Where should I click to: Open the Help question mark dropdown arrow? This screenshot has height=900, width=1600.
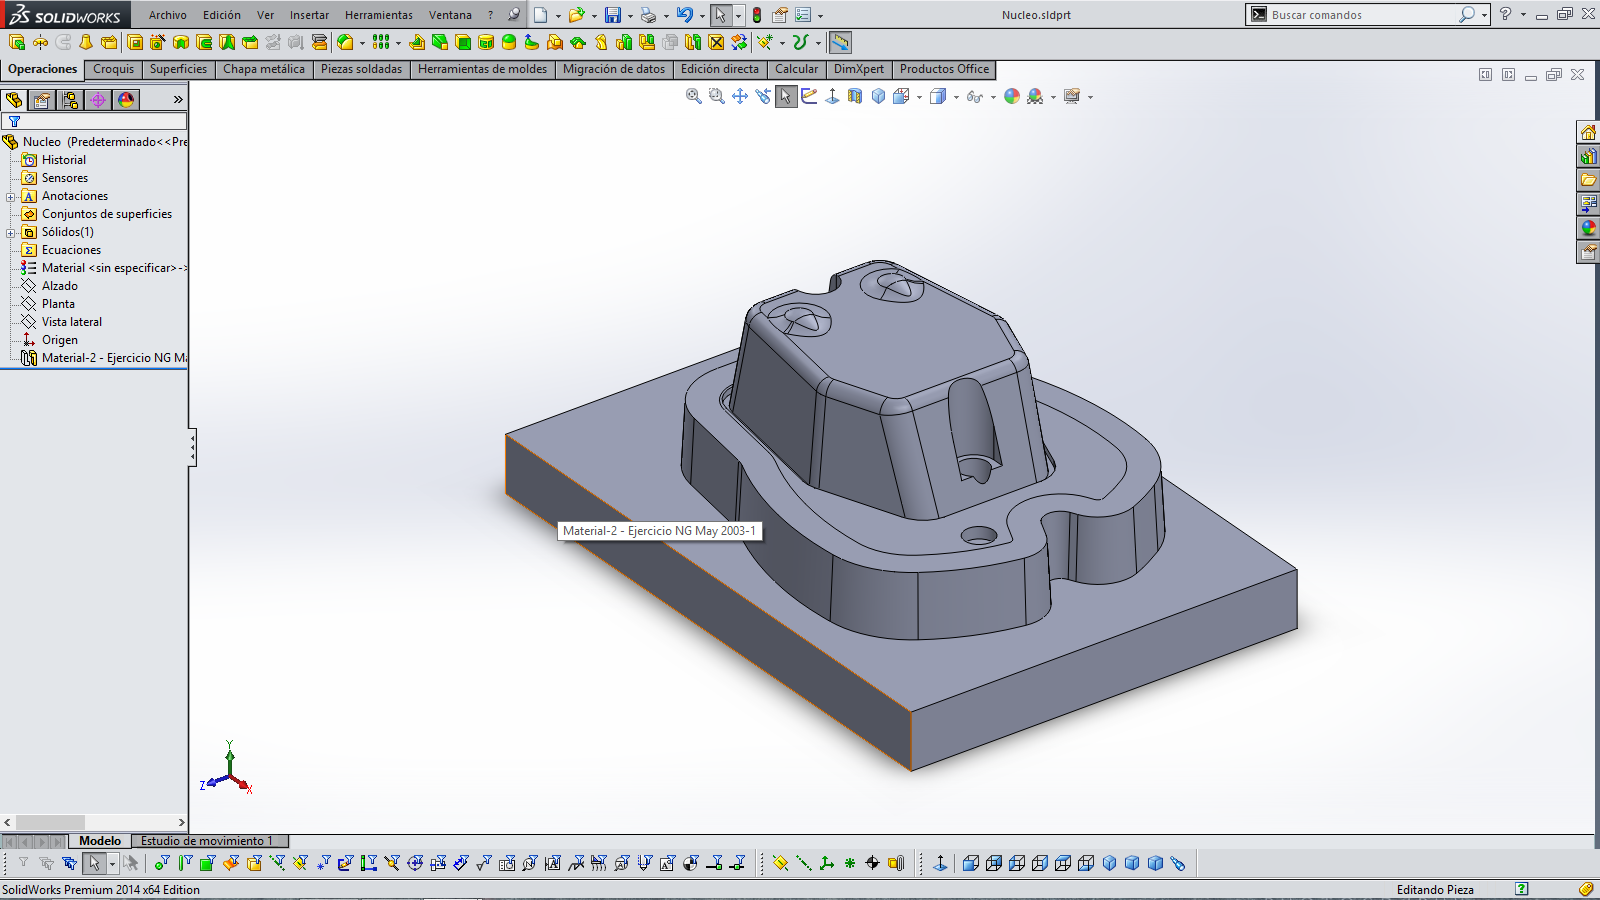(1523, 15)
